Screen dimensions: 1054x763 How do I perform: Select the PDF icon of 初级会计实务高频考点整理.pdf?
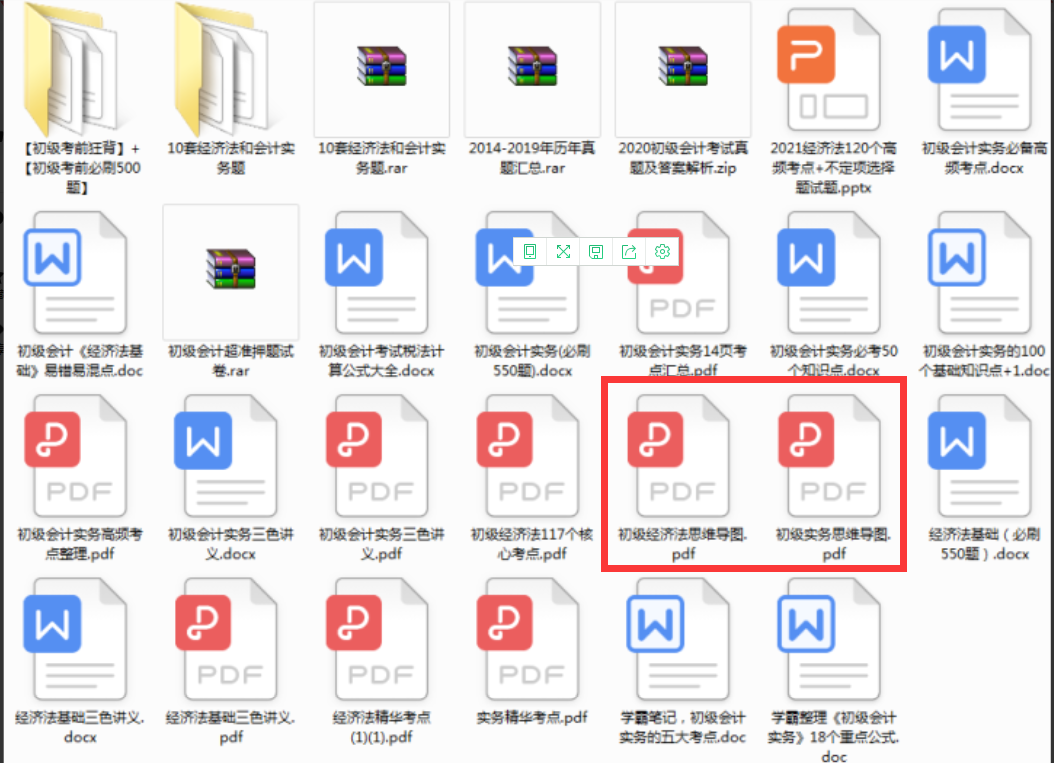tap(75, 456)
